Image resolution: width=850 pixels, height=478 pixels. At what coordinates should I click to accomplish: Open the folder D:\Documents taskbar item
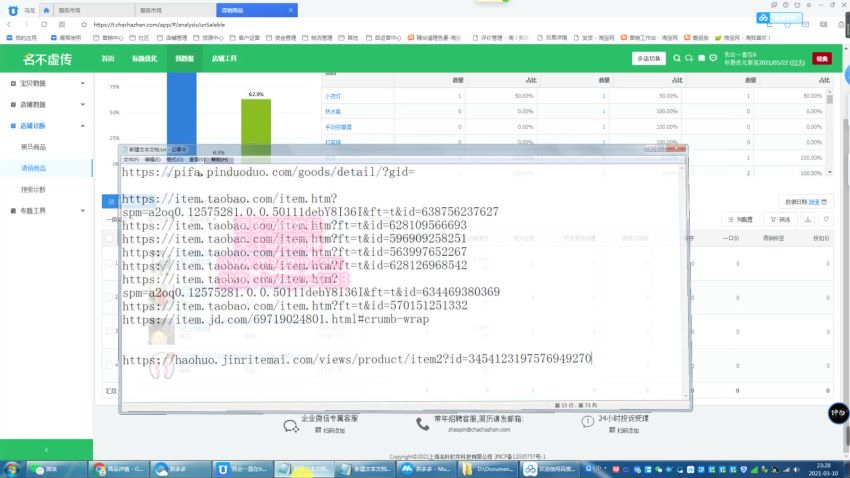tap(490, 469)
